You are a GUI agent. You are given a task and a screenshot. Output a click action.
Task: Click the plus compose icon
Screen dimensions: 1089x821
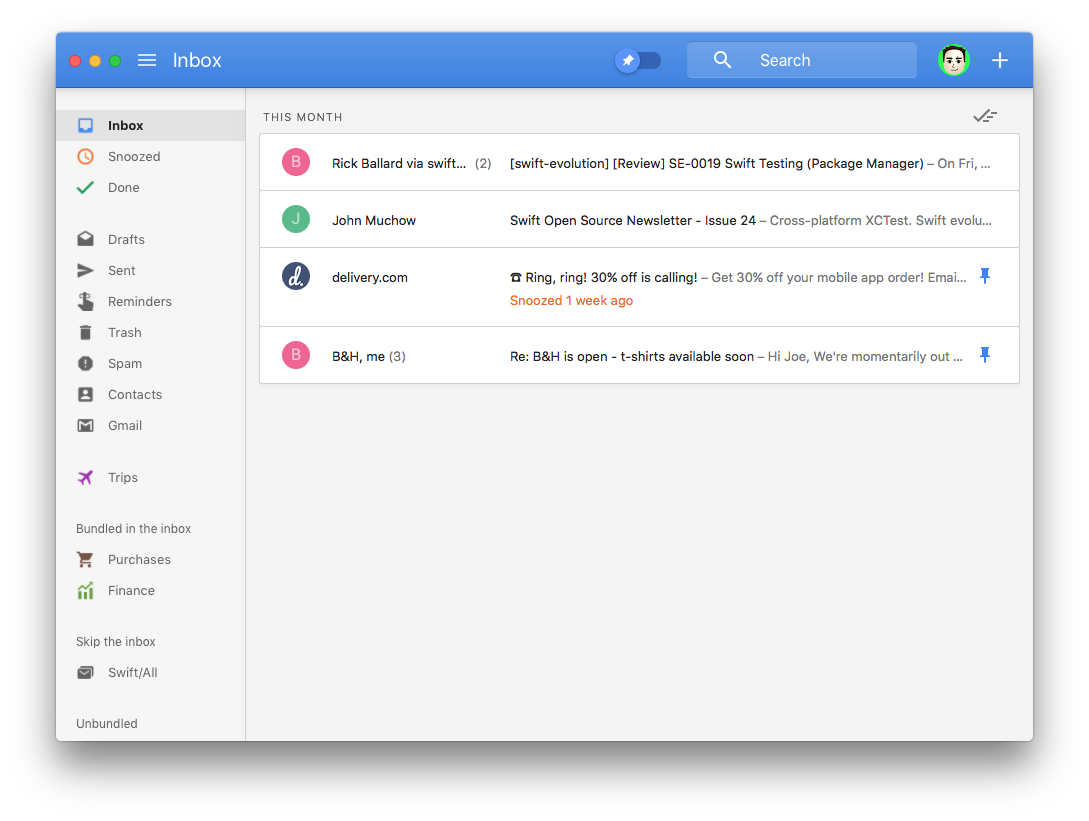point(999,60)
